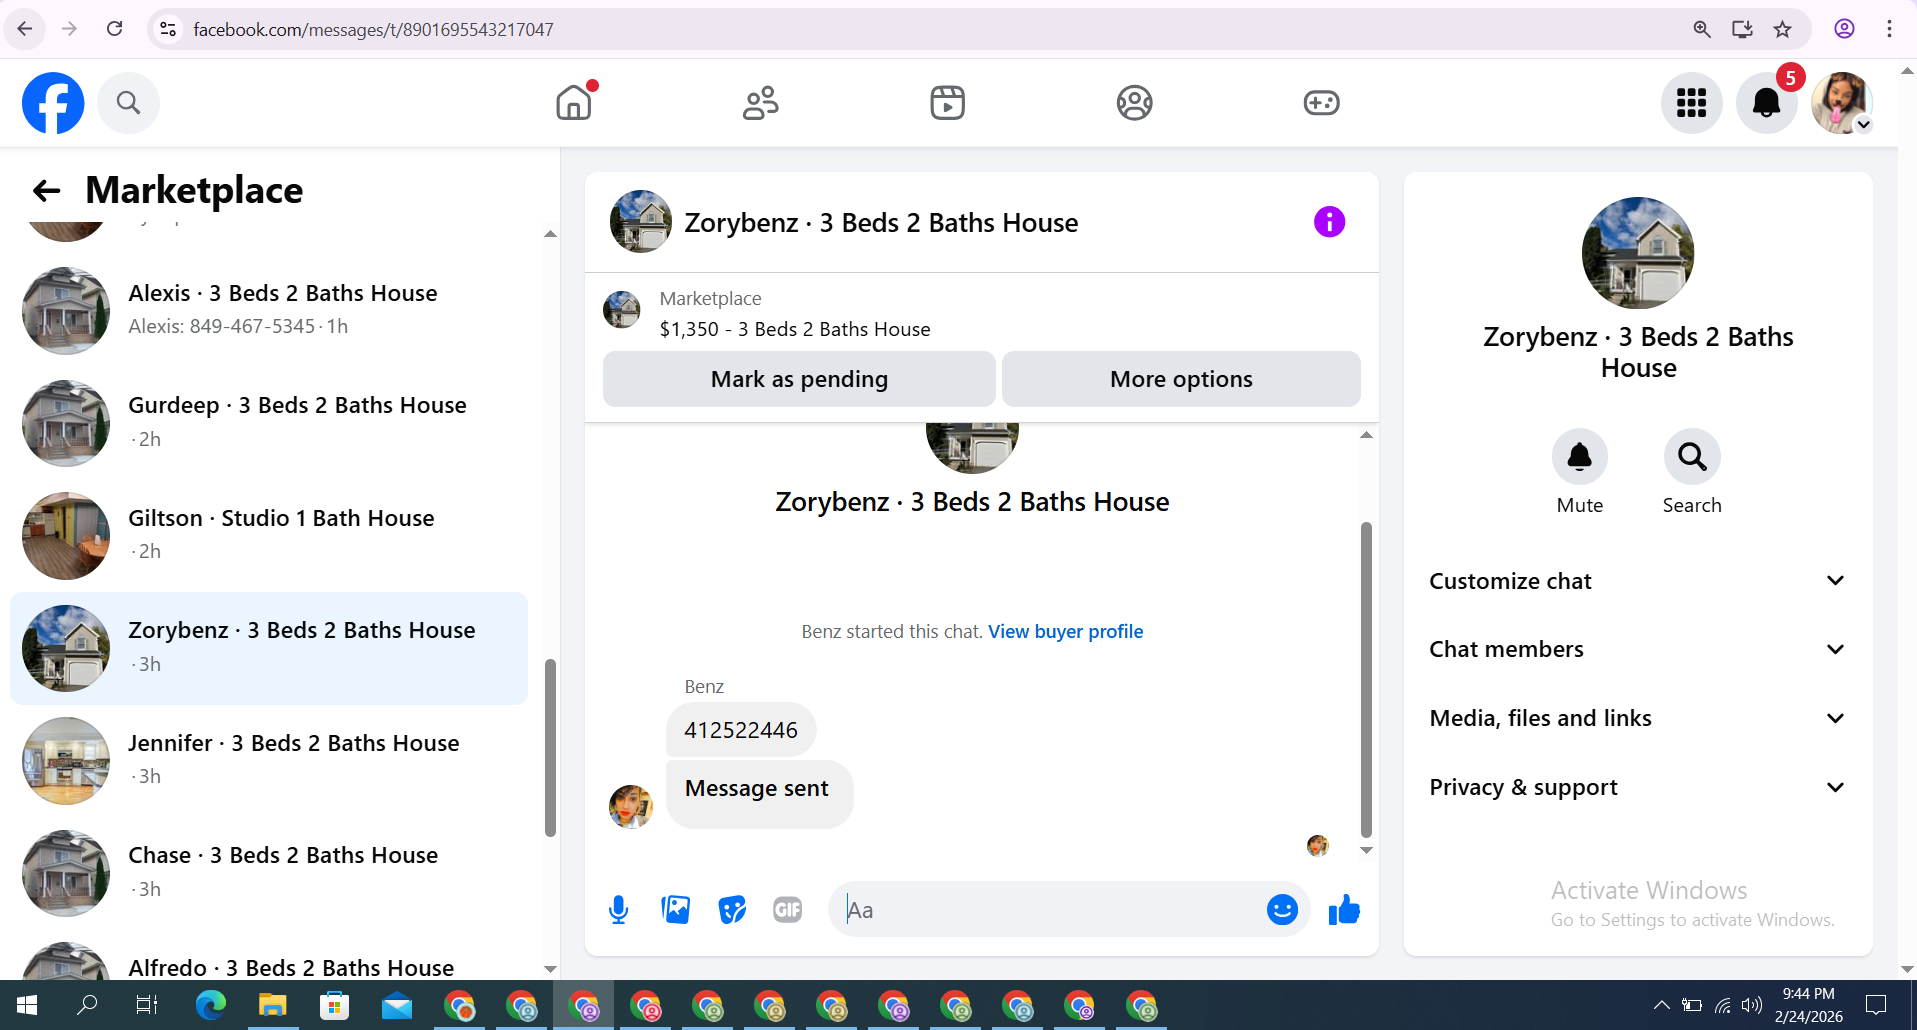Click the purple conversation info icon

[x=1329, y=222]
